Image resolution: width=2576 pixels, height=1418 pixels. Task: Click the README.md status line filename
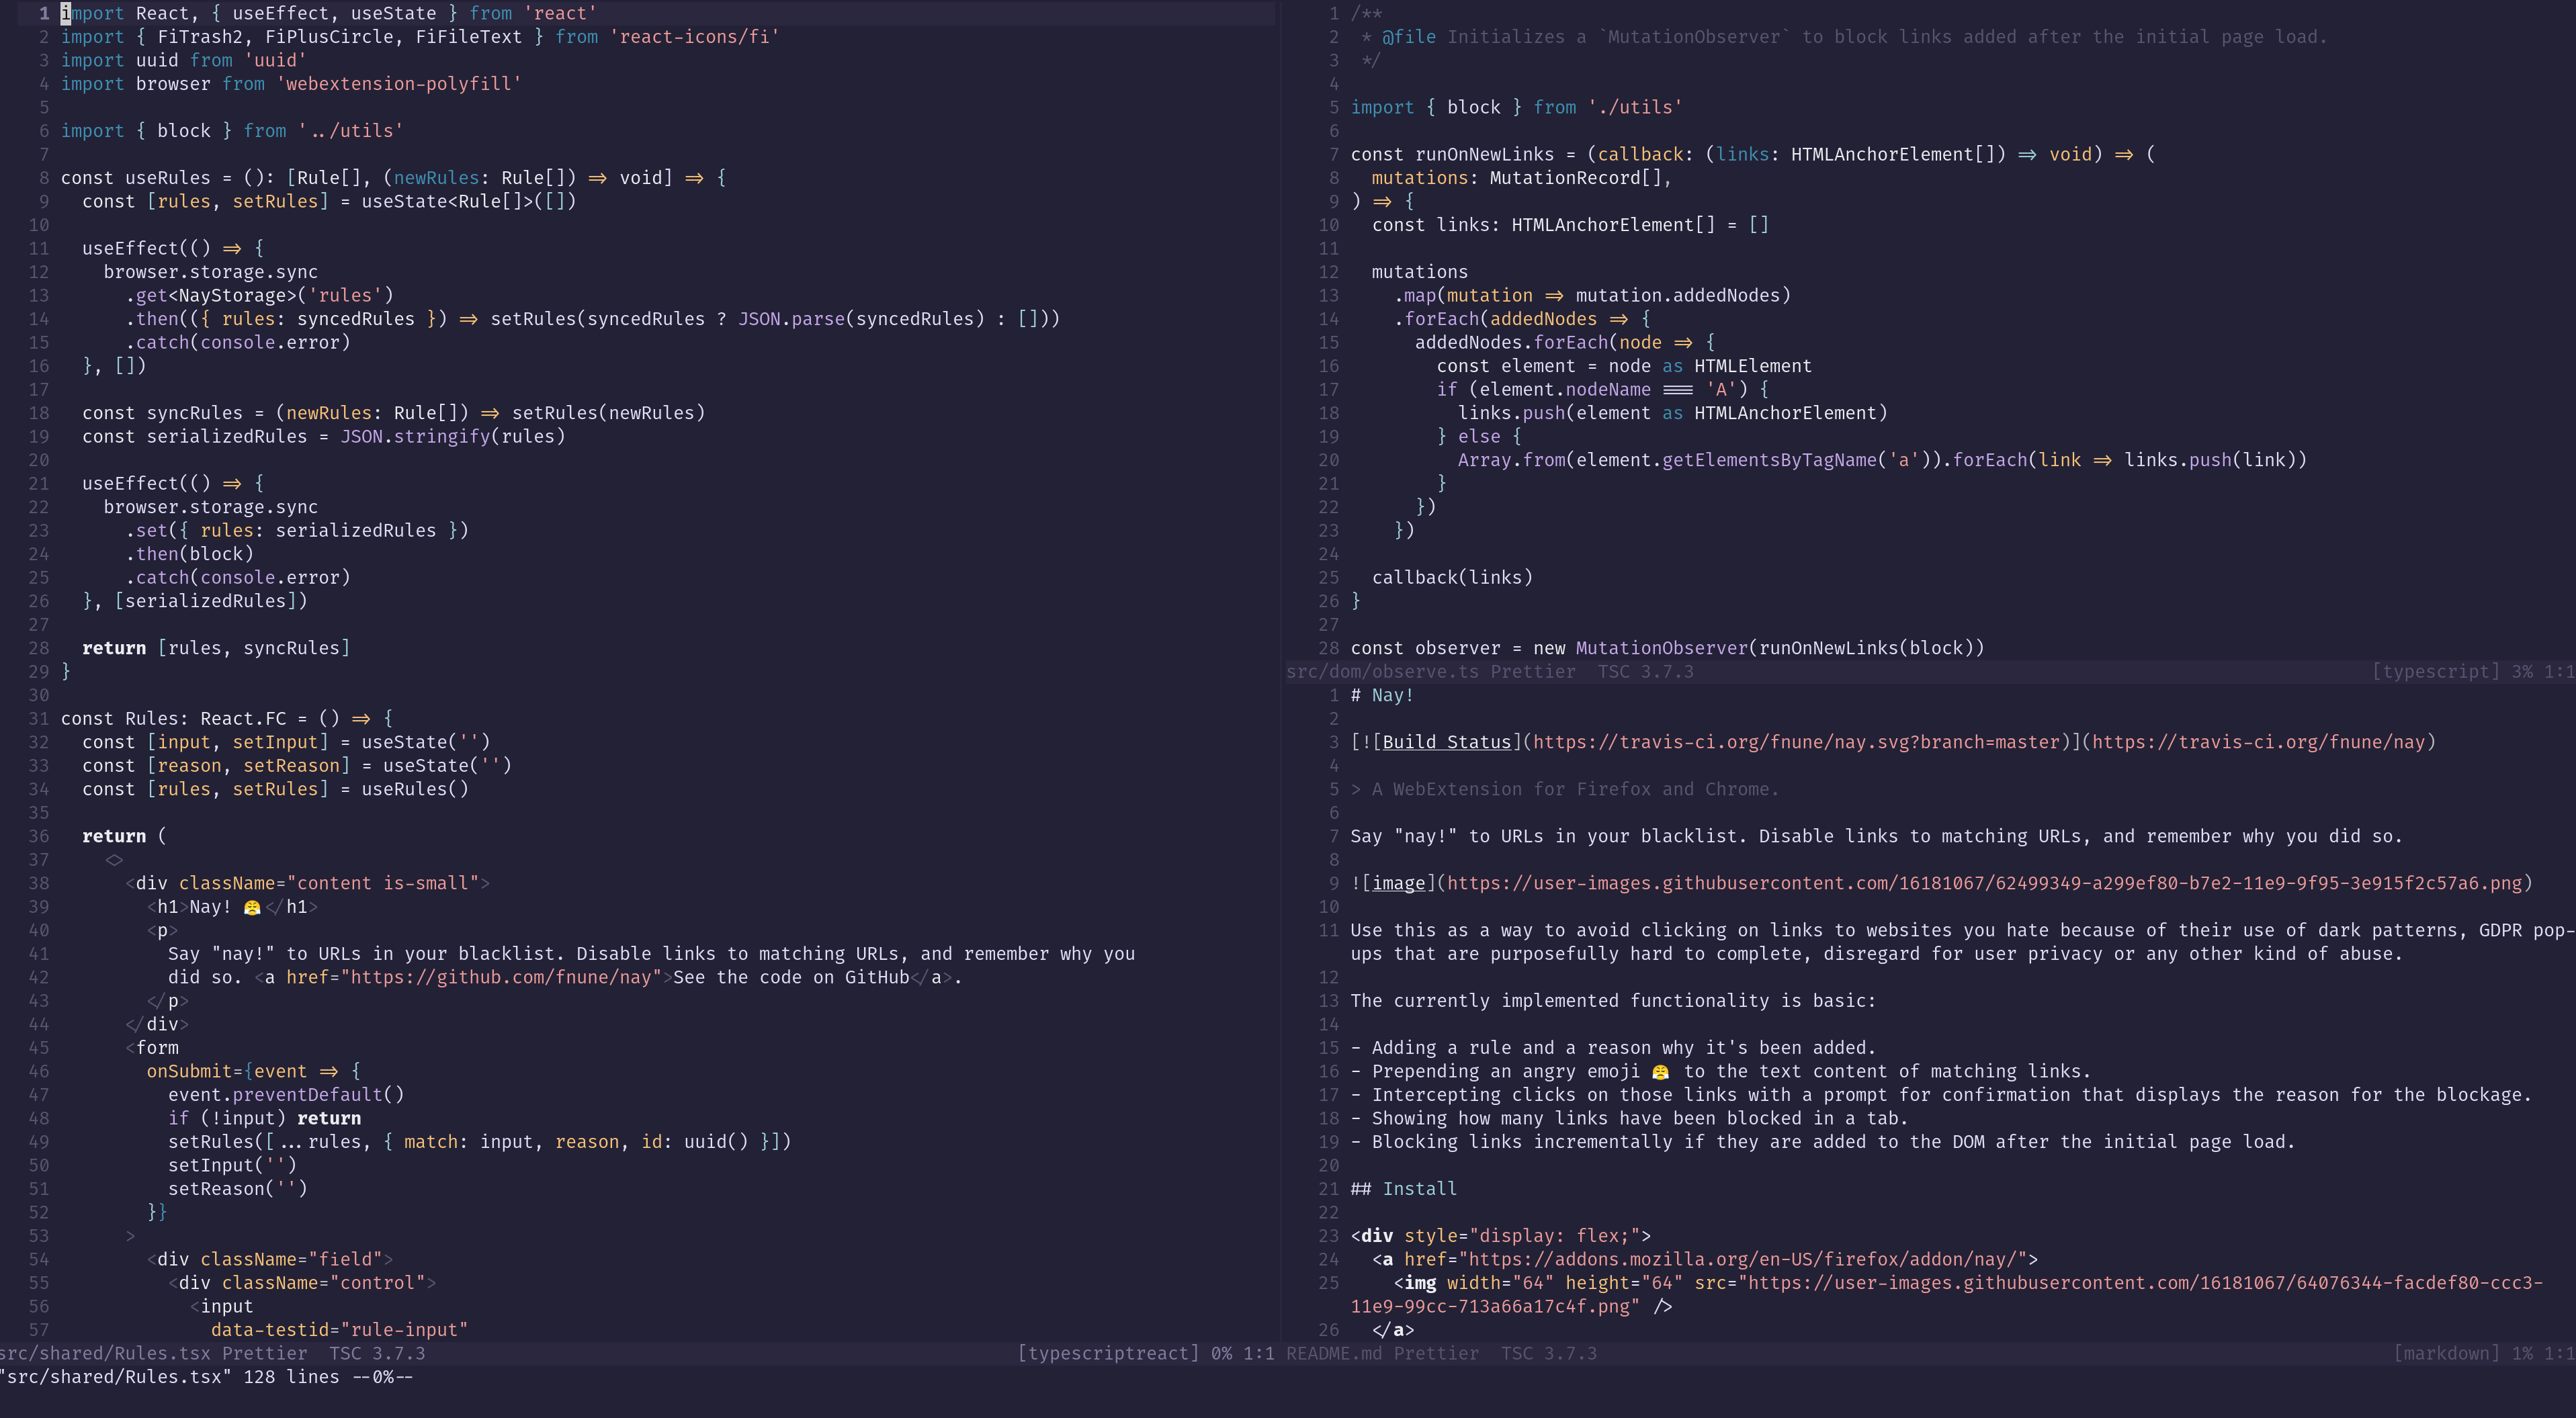coord(1334,1354)
